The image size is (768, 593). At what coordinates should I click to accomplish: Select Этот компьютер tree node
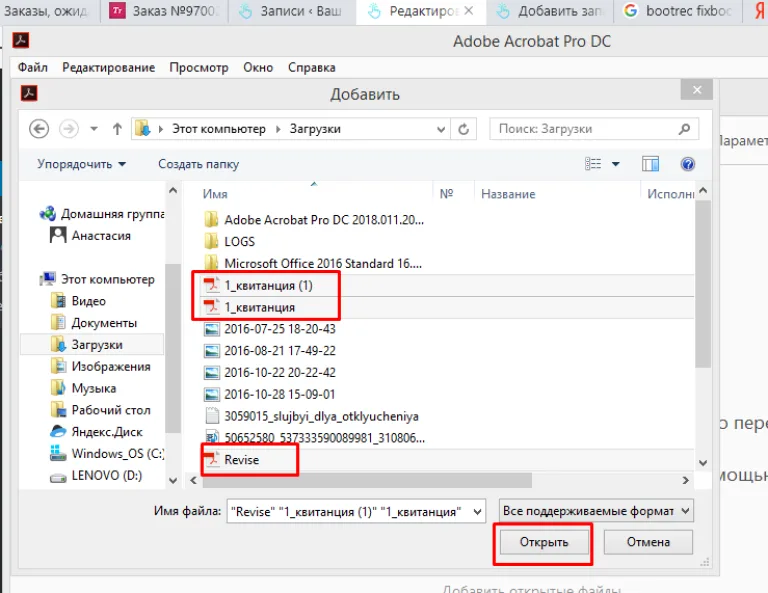pos(97,279)
